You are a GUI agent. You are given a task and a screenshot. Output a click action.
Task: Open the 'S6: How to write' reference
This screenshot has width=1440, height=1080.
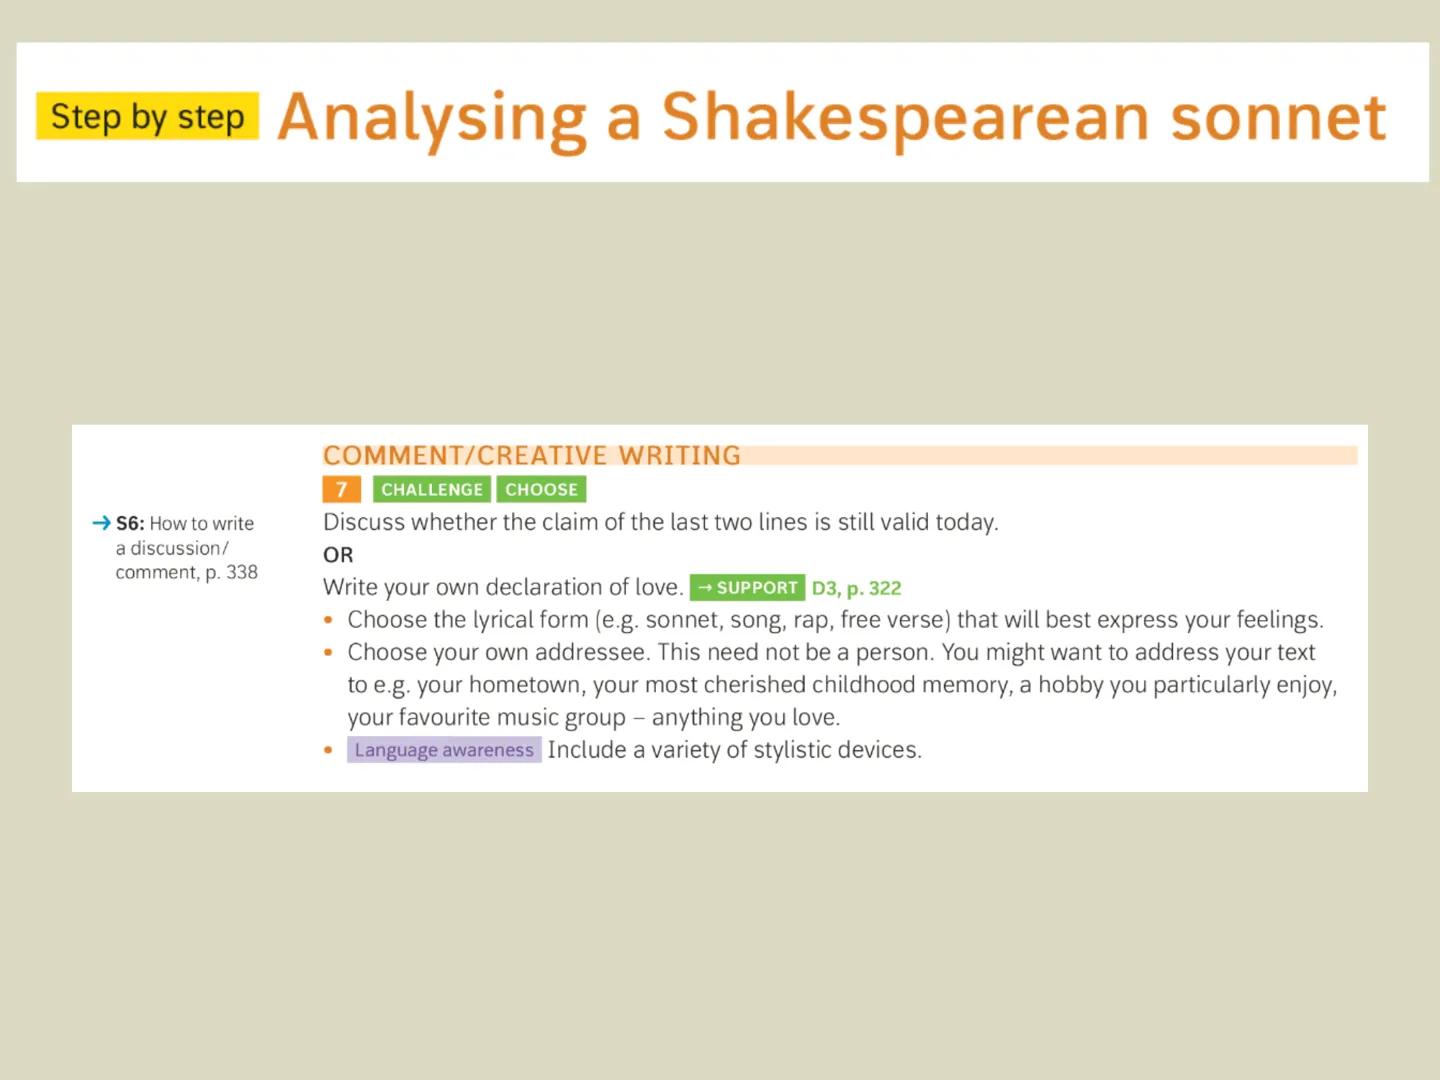tap(185, 523)
